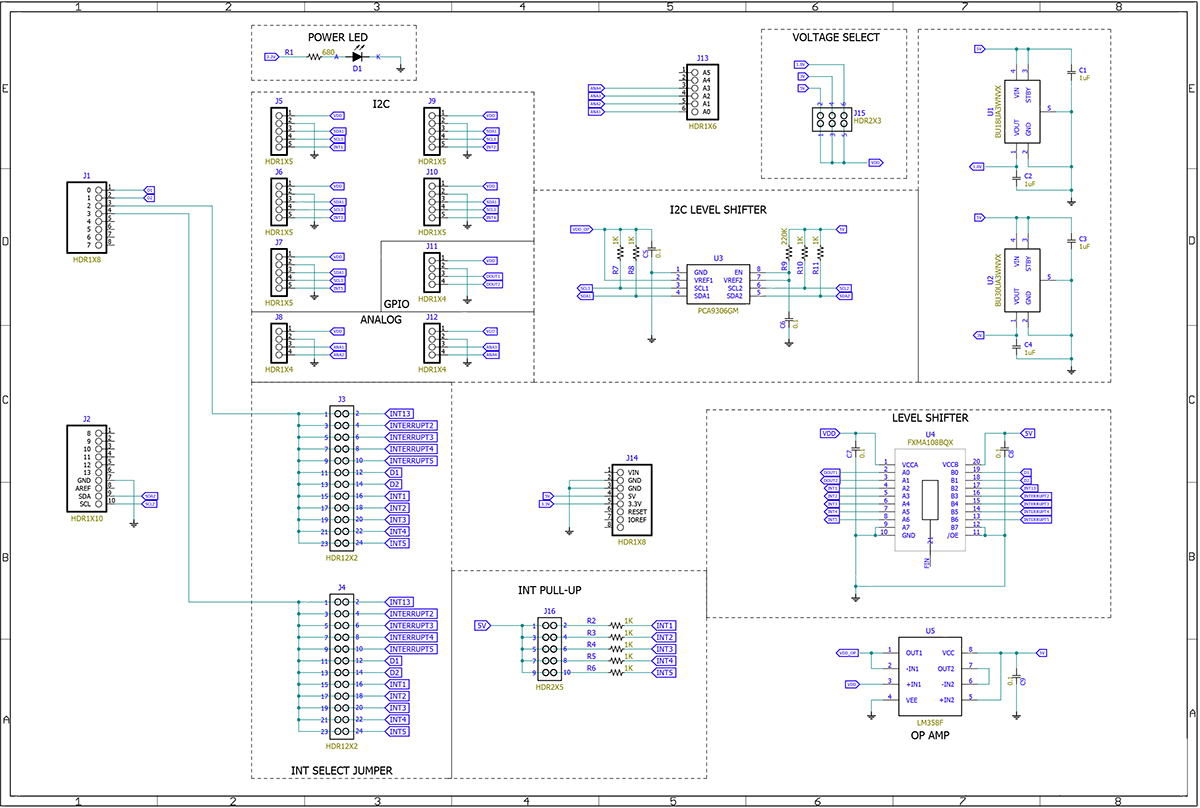
Task: Click the J2 HDR1X10 header
Action: click(x=87, y=469)
